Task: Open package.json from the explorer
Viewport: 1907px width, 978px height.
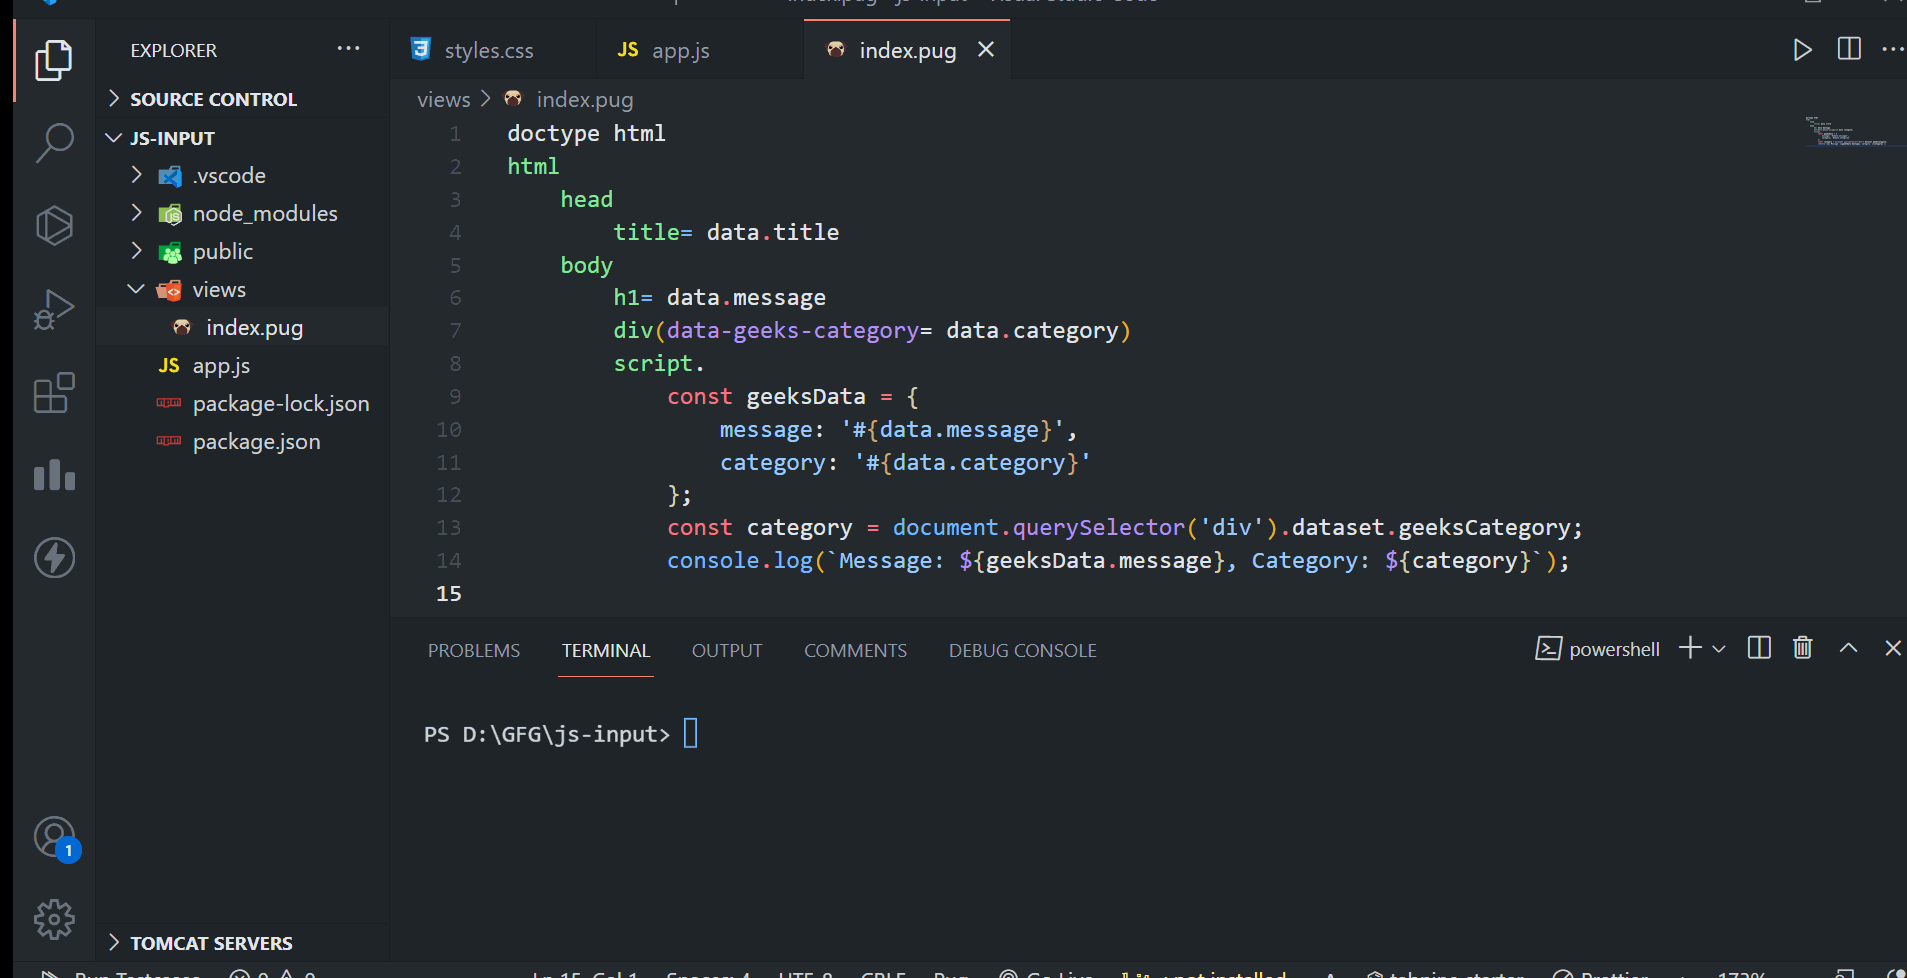Action: (x=256, y=441)
